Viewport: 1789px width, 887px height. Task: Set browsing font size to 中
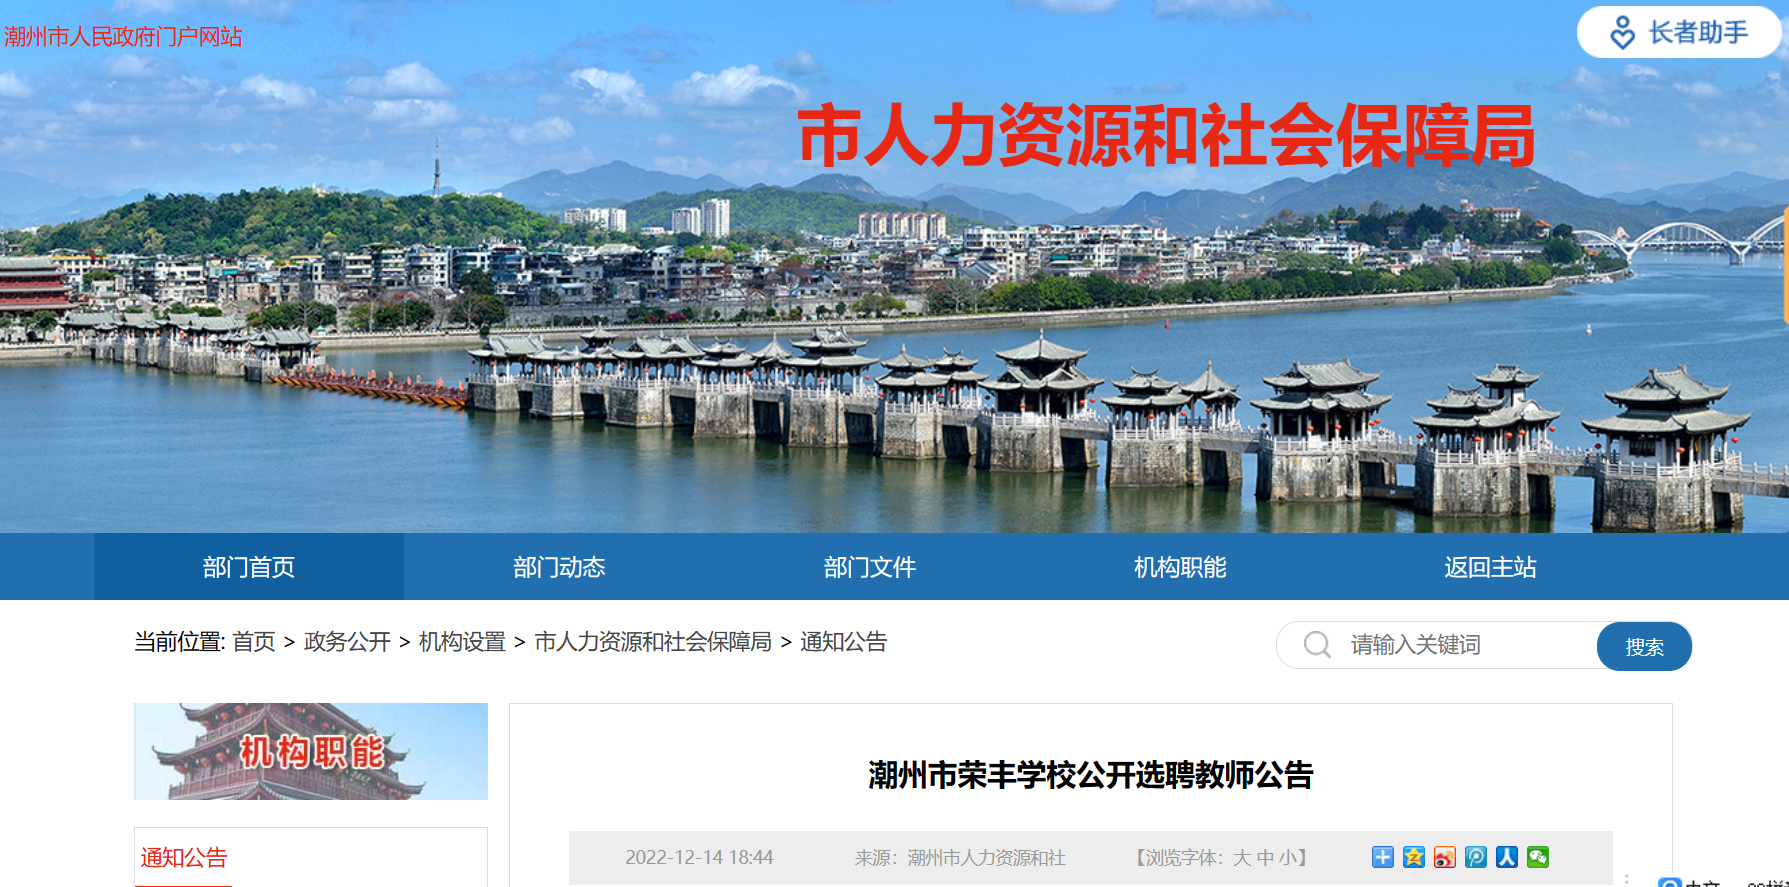point(1265,858)
